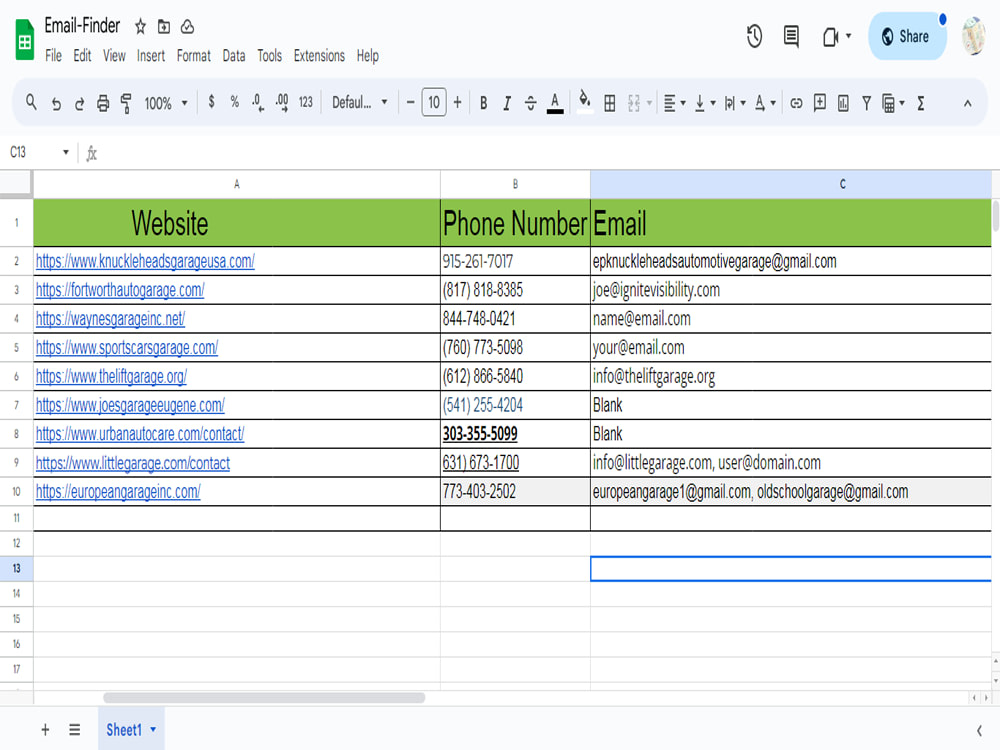Redo the last action
Image resolution: width=1000 pixels, height=750 pixels.
point(79,103)
